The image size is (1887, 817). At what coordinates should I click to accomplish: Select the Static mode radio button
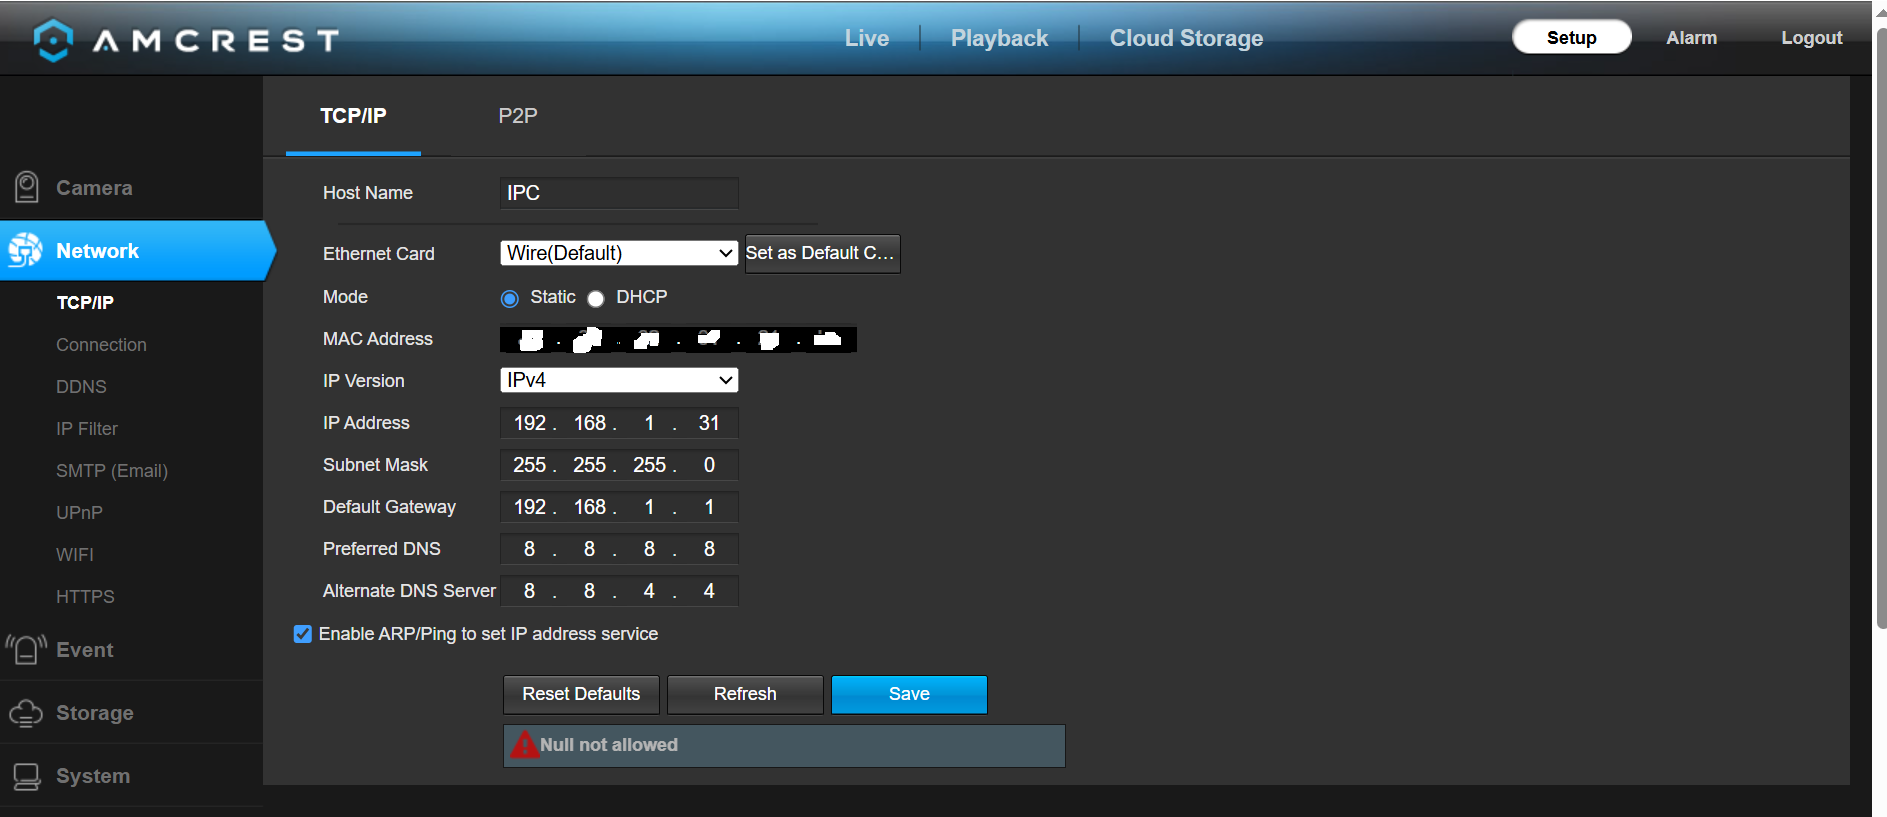(510, 298)
